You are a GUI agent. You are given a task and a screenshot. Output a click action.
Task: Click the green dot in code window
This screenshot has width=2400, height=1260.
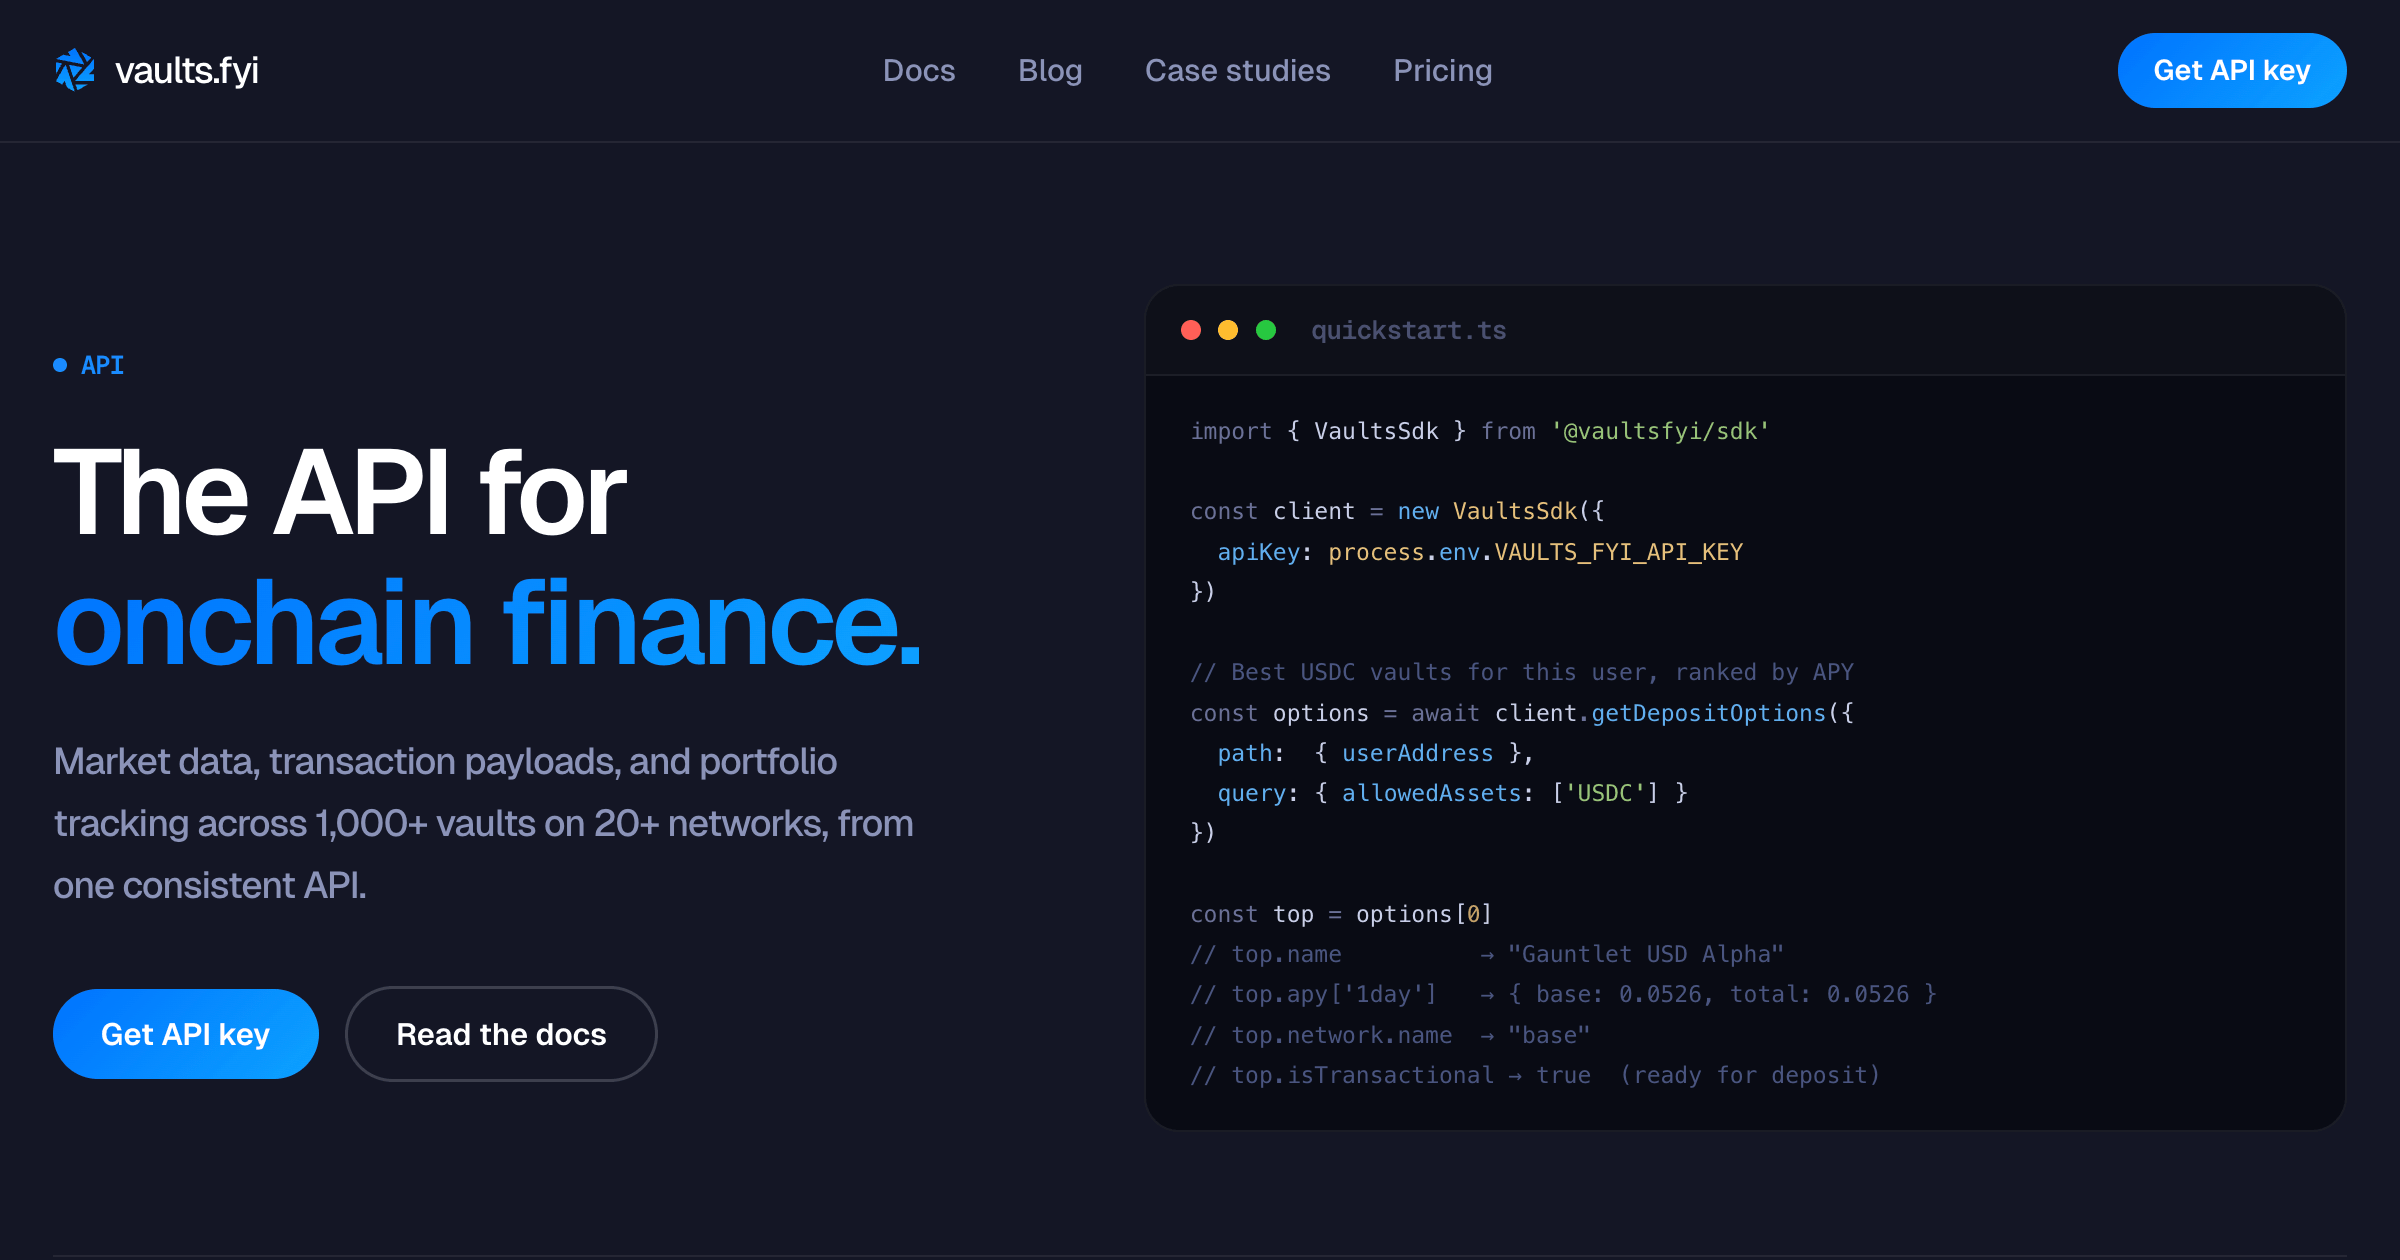point(1266,330)
